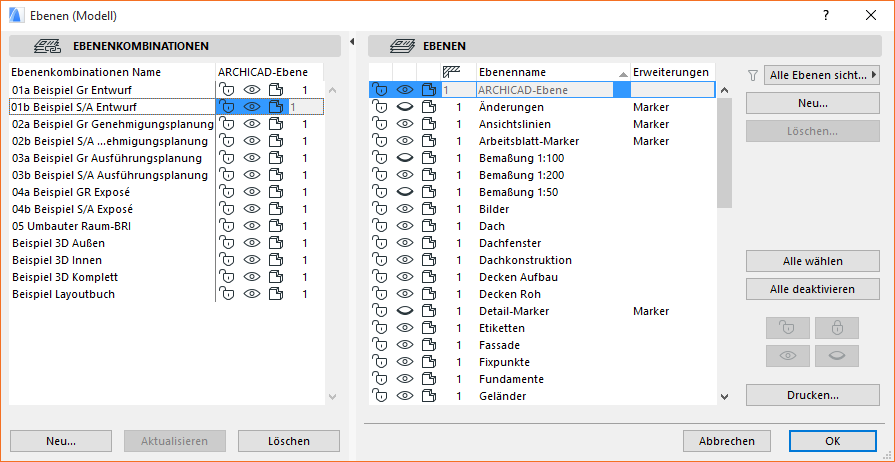Click the Erweiterungen column header
Viewport: 895px width, 462px height.
(x=672, y=72)
